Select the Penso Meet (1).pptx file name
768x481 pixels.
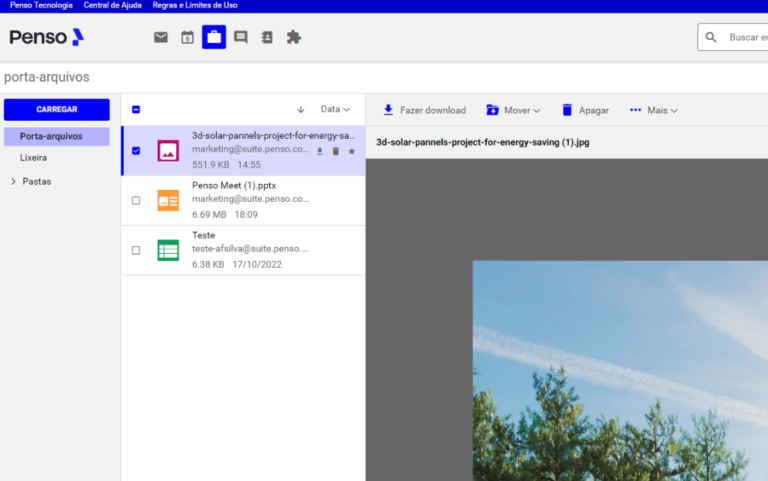tap(234, 186)
